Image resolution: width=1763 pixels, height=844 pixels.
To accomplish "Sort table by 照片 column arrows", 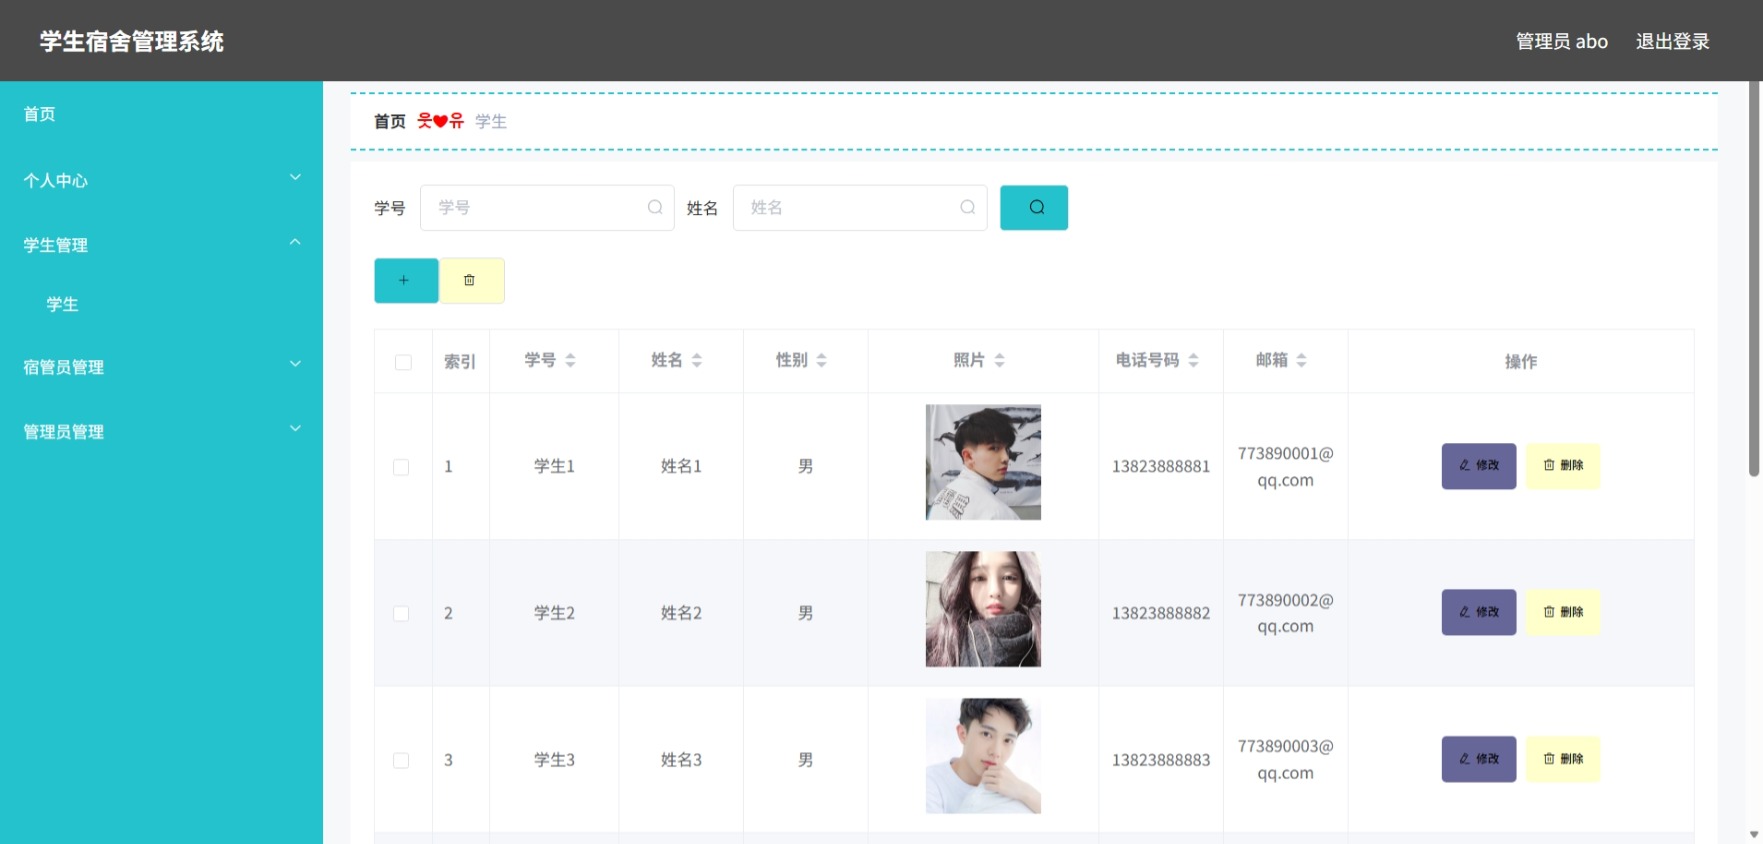I will click(x=999, y=360).
